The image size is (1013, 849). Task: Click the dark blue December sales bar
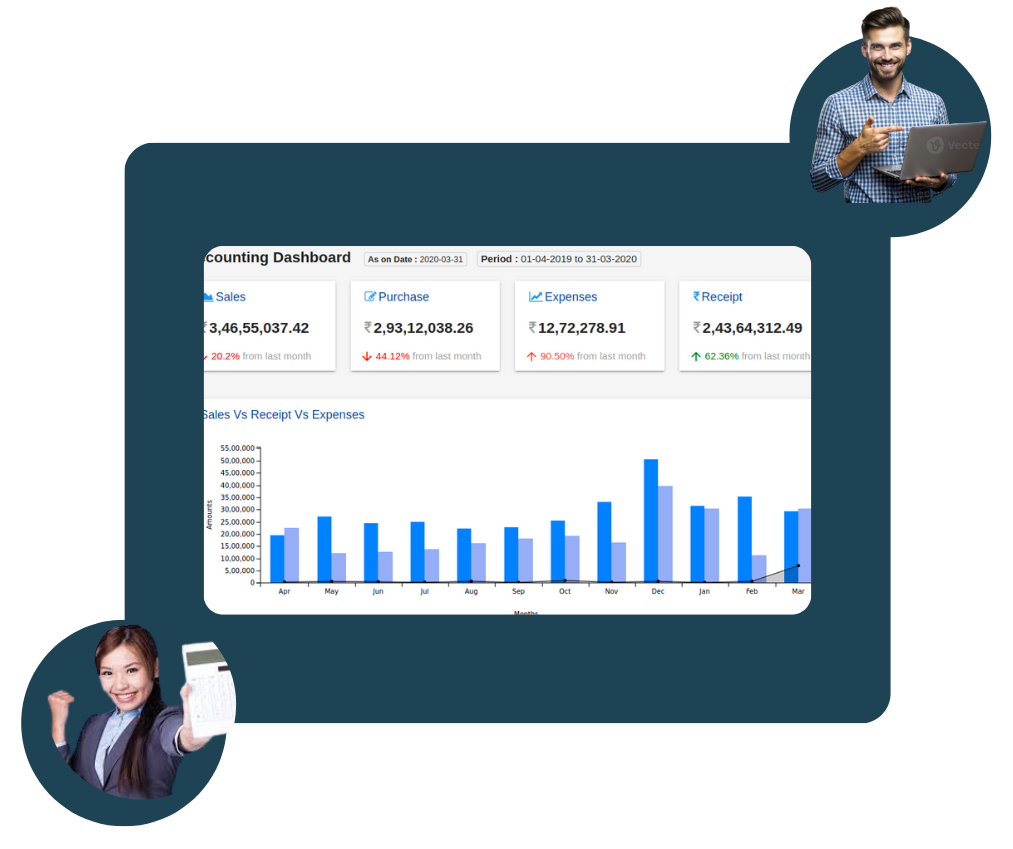651,521
